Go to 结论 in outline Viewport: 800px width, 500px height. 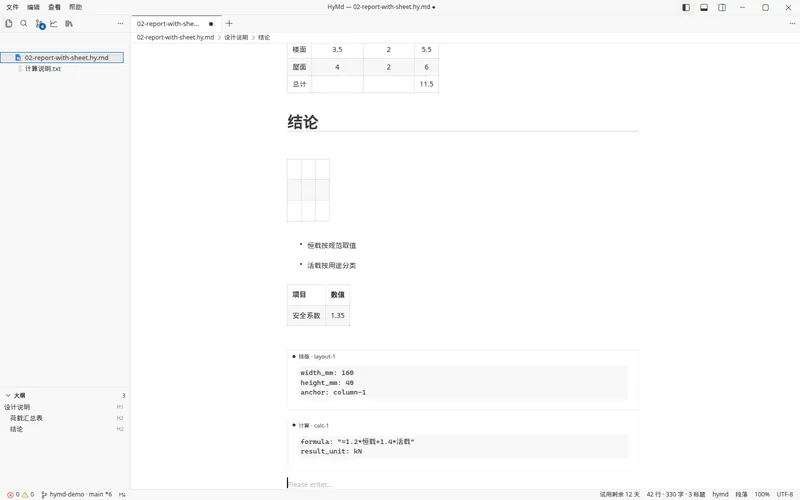click(x=16, y=429)
